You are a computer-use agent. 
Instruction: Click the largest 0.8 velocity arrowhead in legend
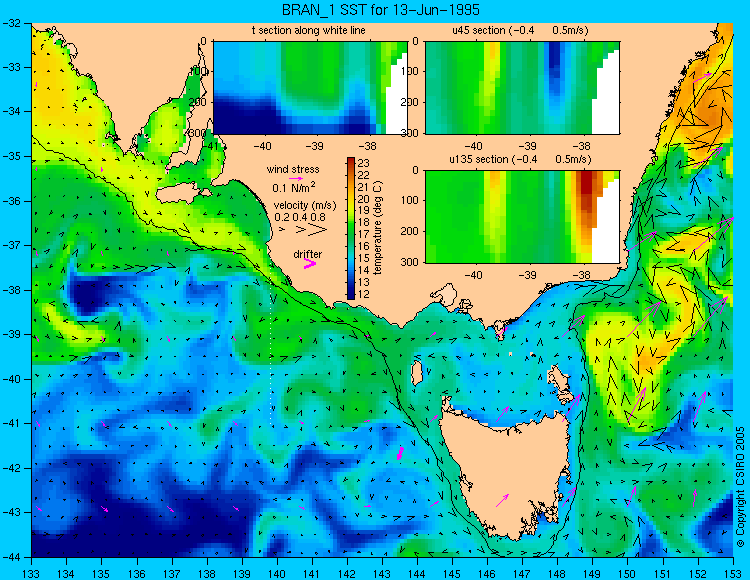[319, 230]
